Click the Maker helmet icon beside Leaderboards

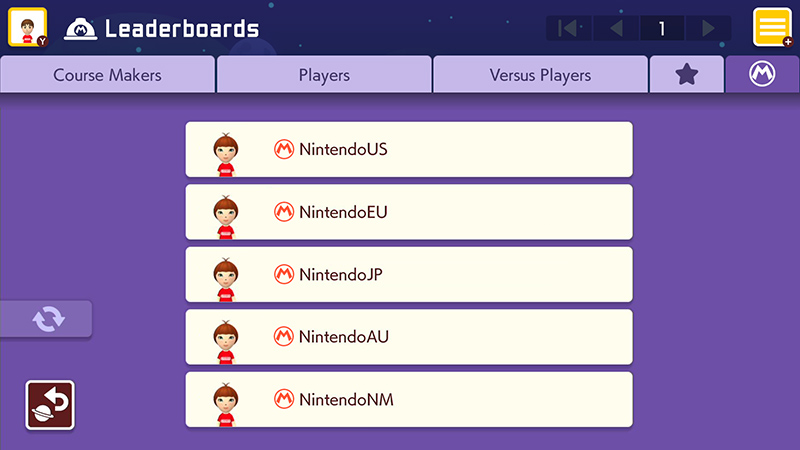click(x=80, y=29)
